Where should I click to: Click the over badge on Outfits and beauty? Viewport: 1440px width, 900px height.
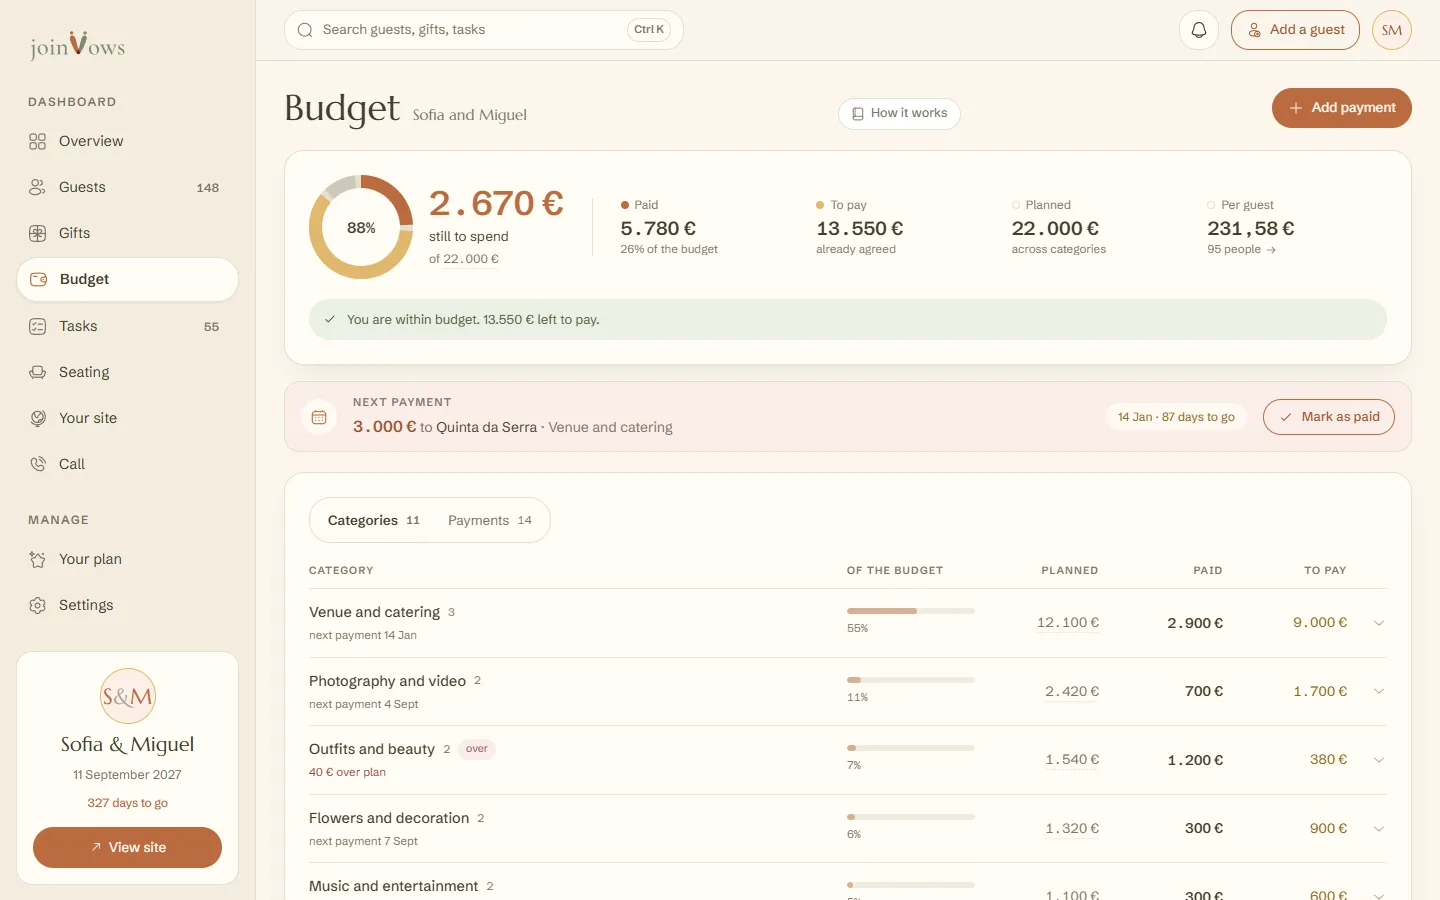coord(477,749)
